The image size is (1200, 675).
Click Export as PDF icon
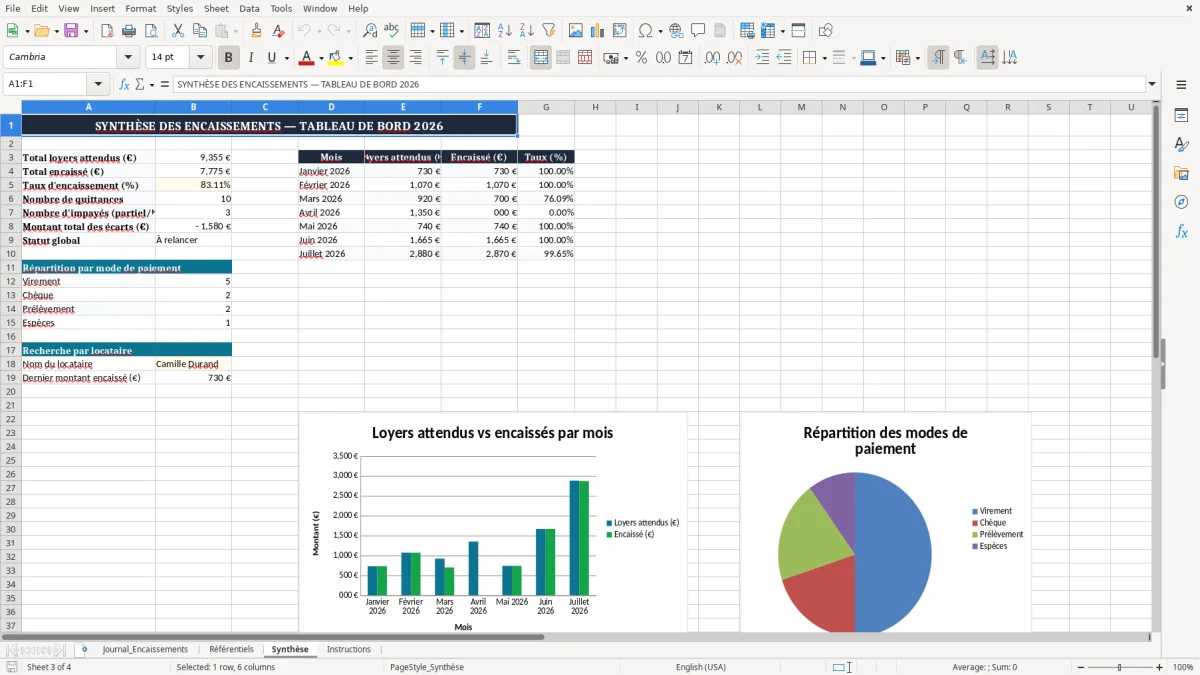[x=107, y=31]
